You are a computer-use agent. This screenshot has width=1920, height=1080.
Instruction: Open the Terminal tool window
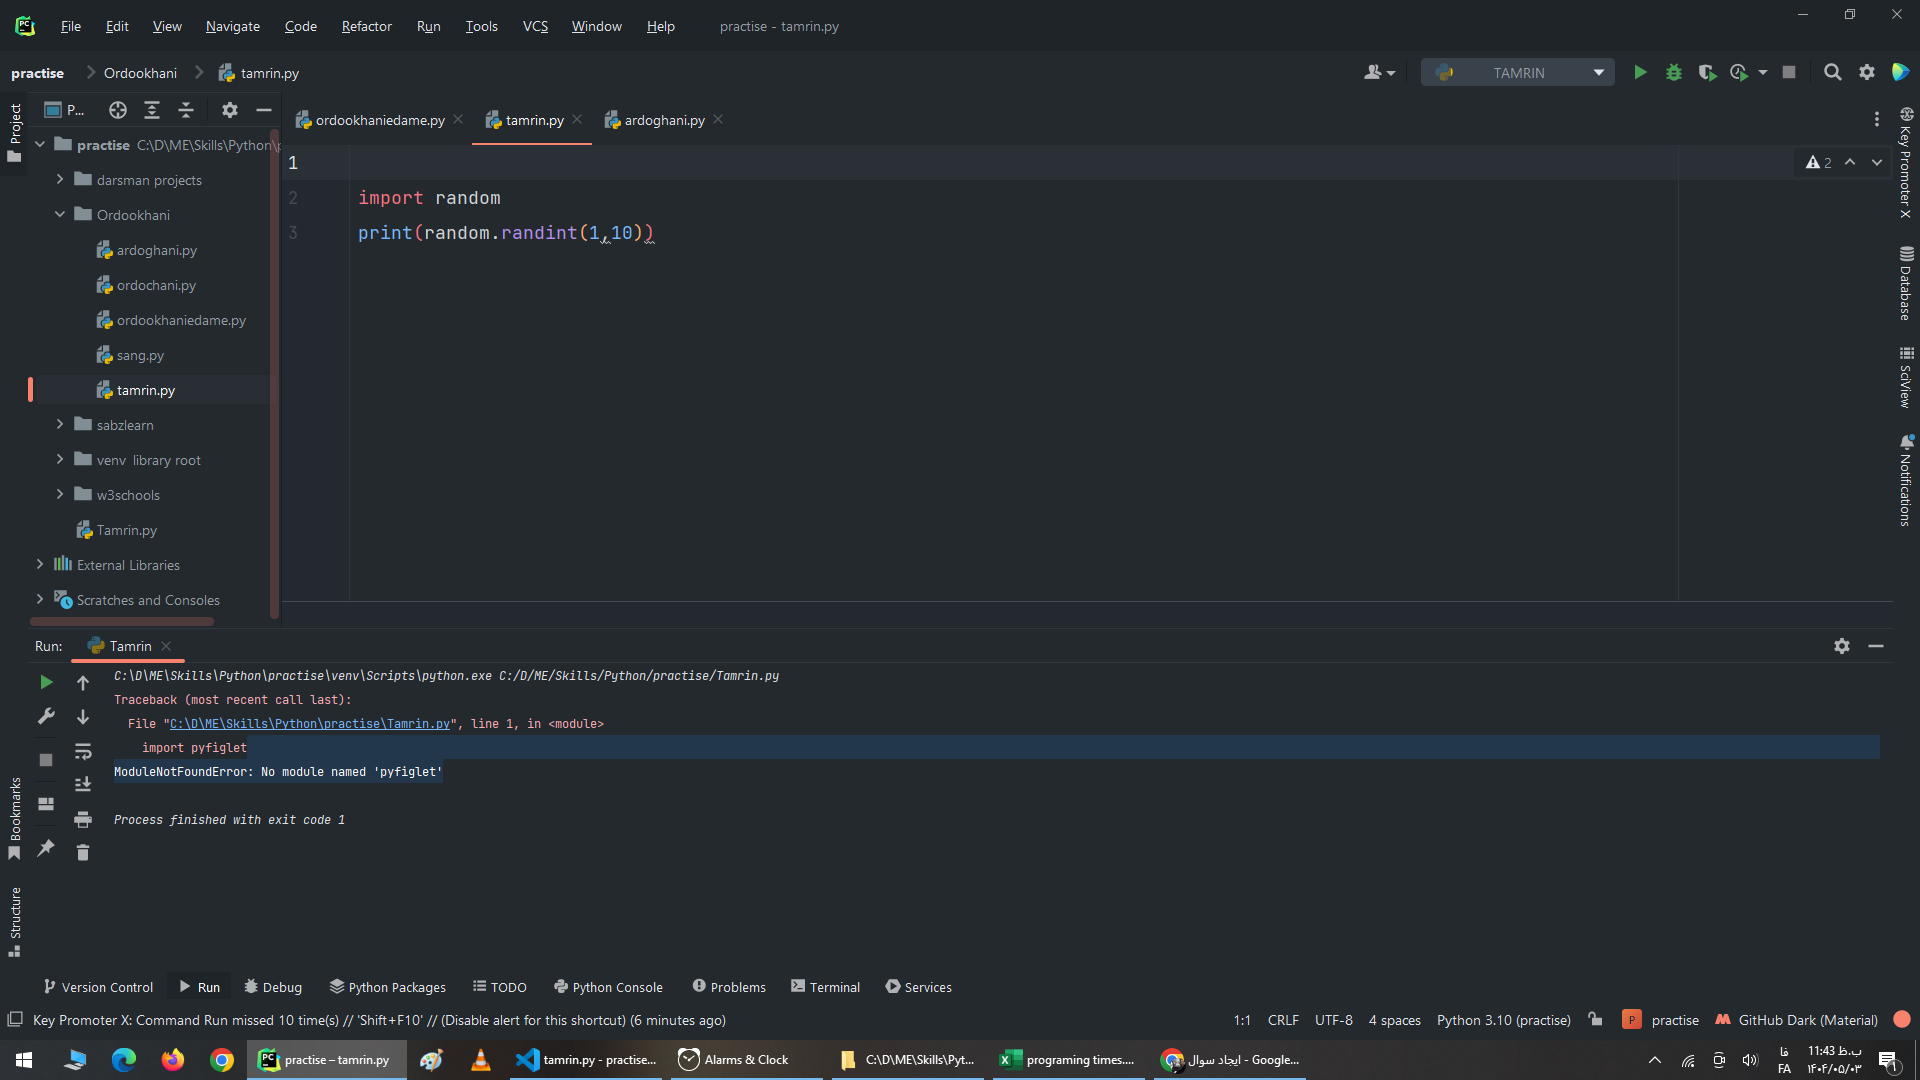coord(825,987)
